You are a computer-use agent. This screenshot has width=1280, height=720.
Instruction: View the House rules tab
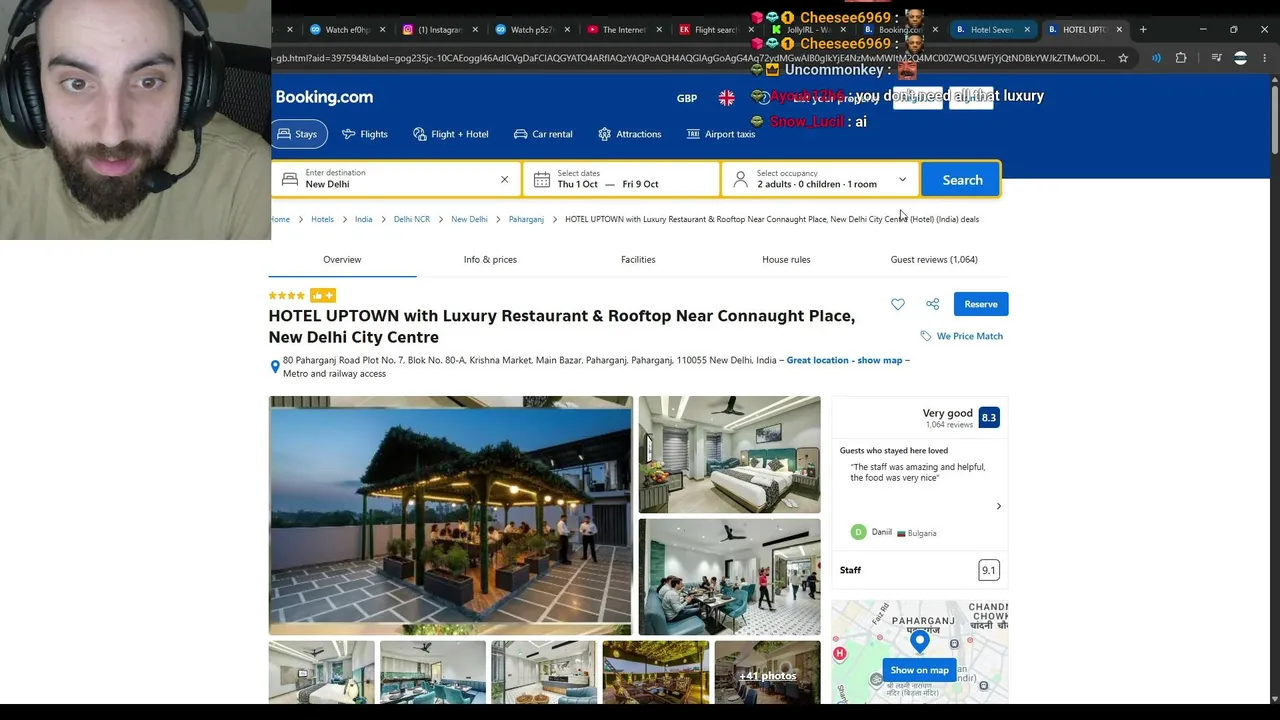click(786, 260)
